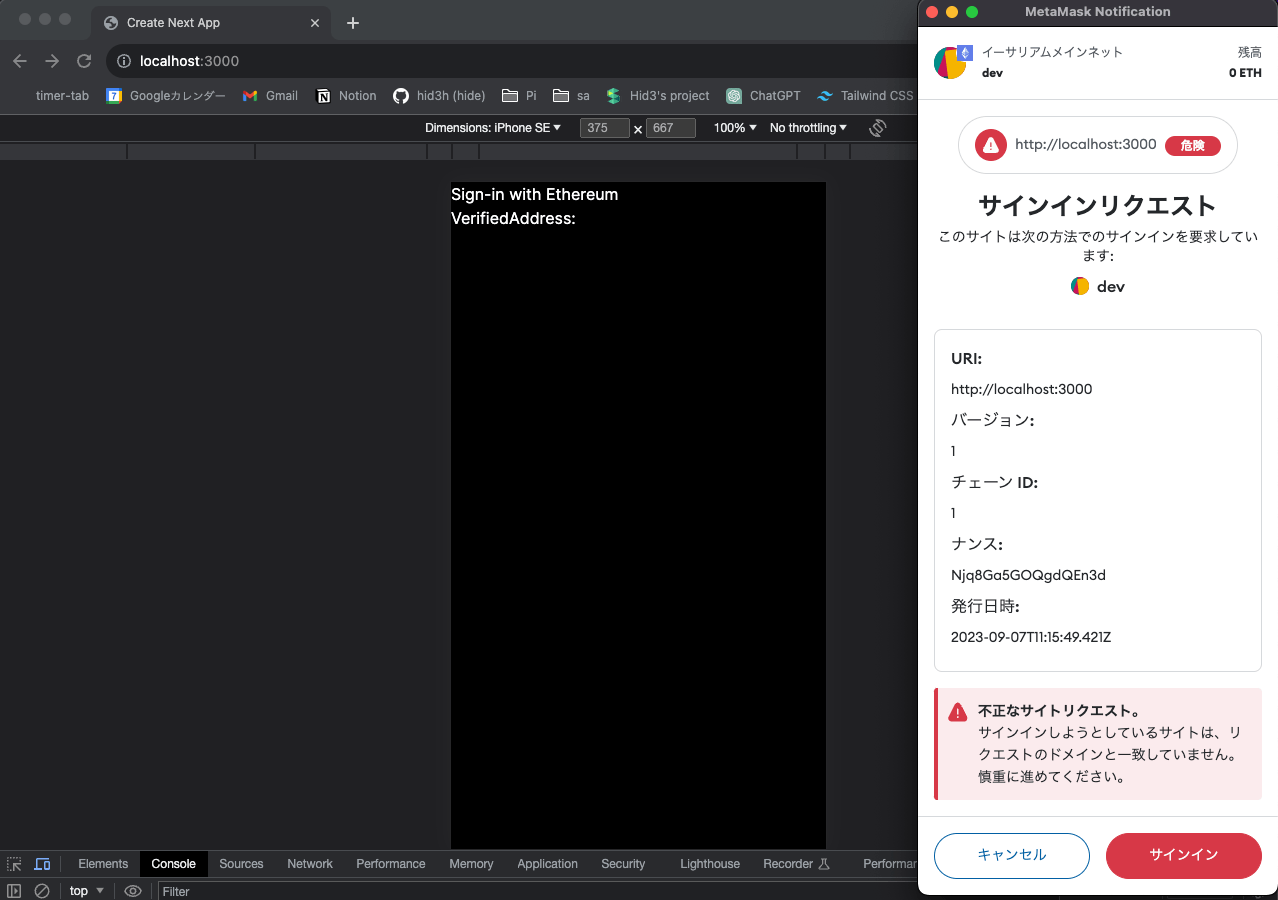Open the Hid3's project bookmark

tap(658, 96)
